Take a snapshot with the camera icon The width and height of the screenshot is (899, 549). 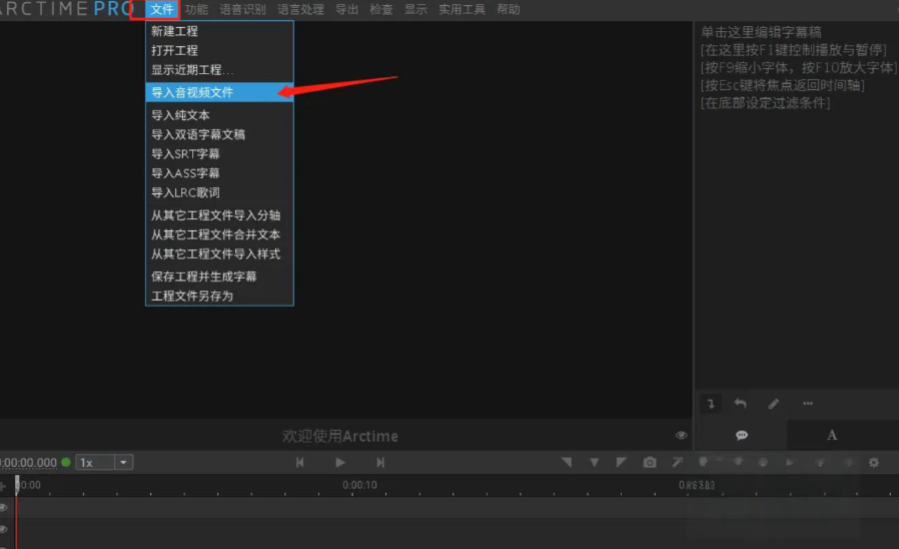[x=650, y=462]
